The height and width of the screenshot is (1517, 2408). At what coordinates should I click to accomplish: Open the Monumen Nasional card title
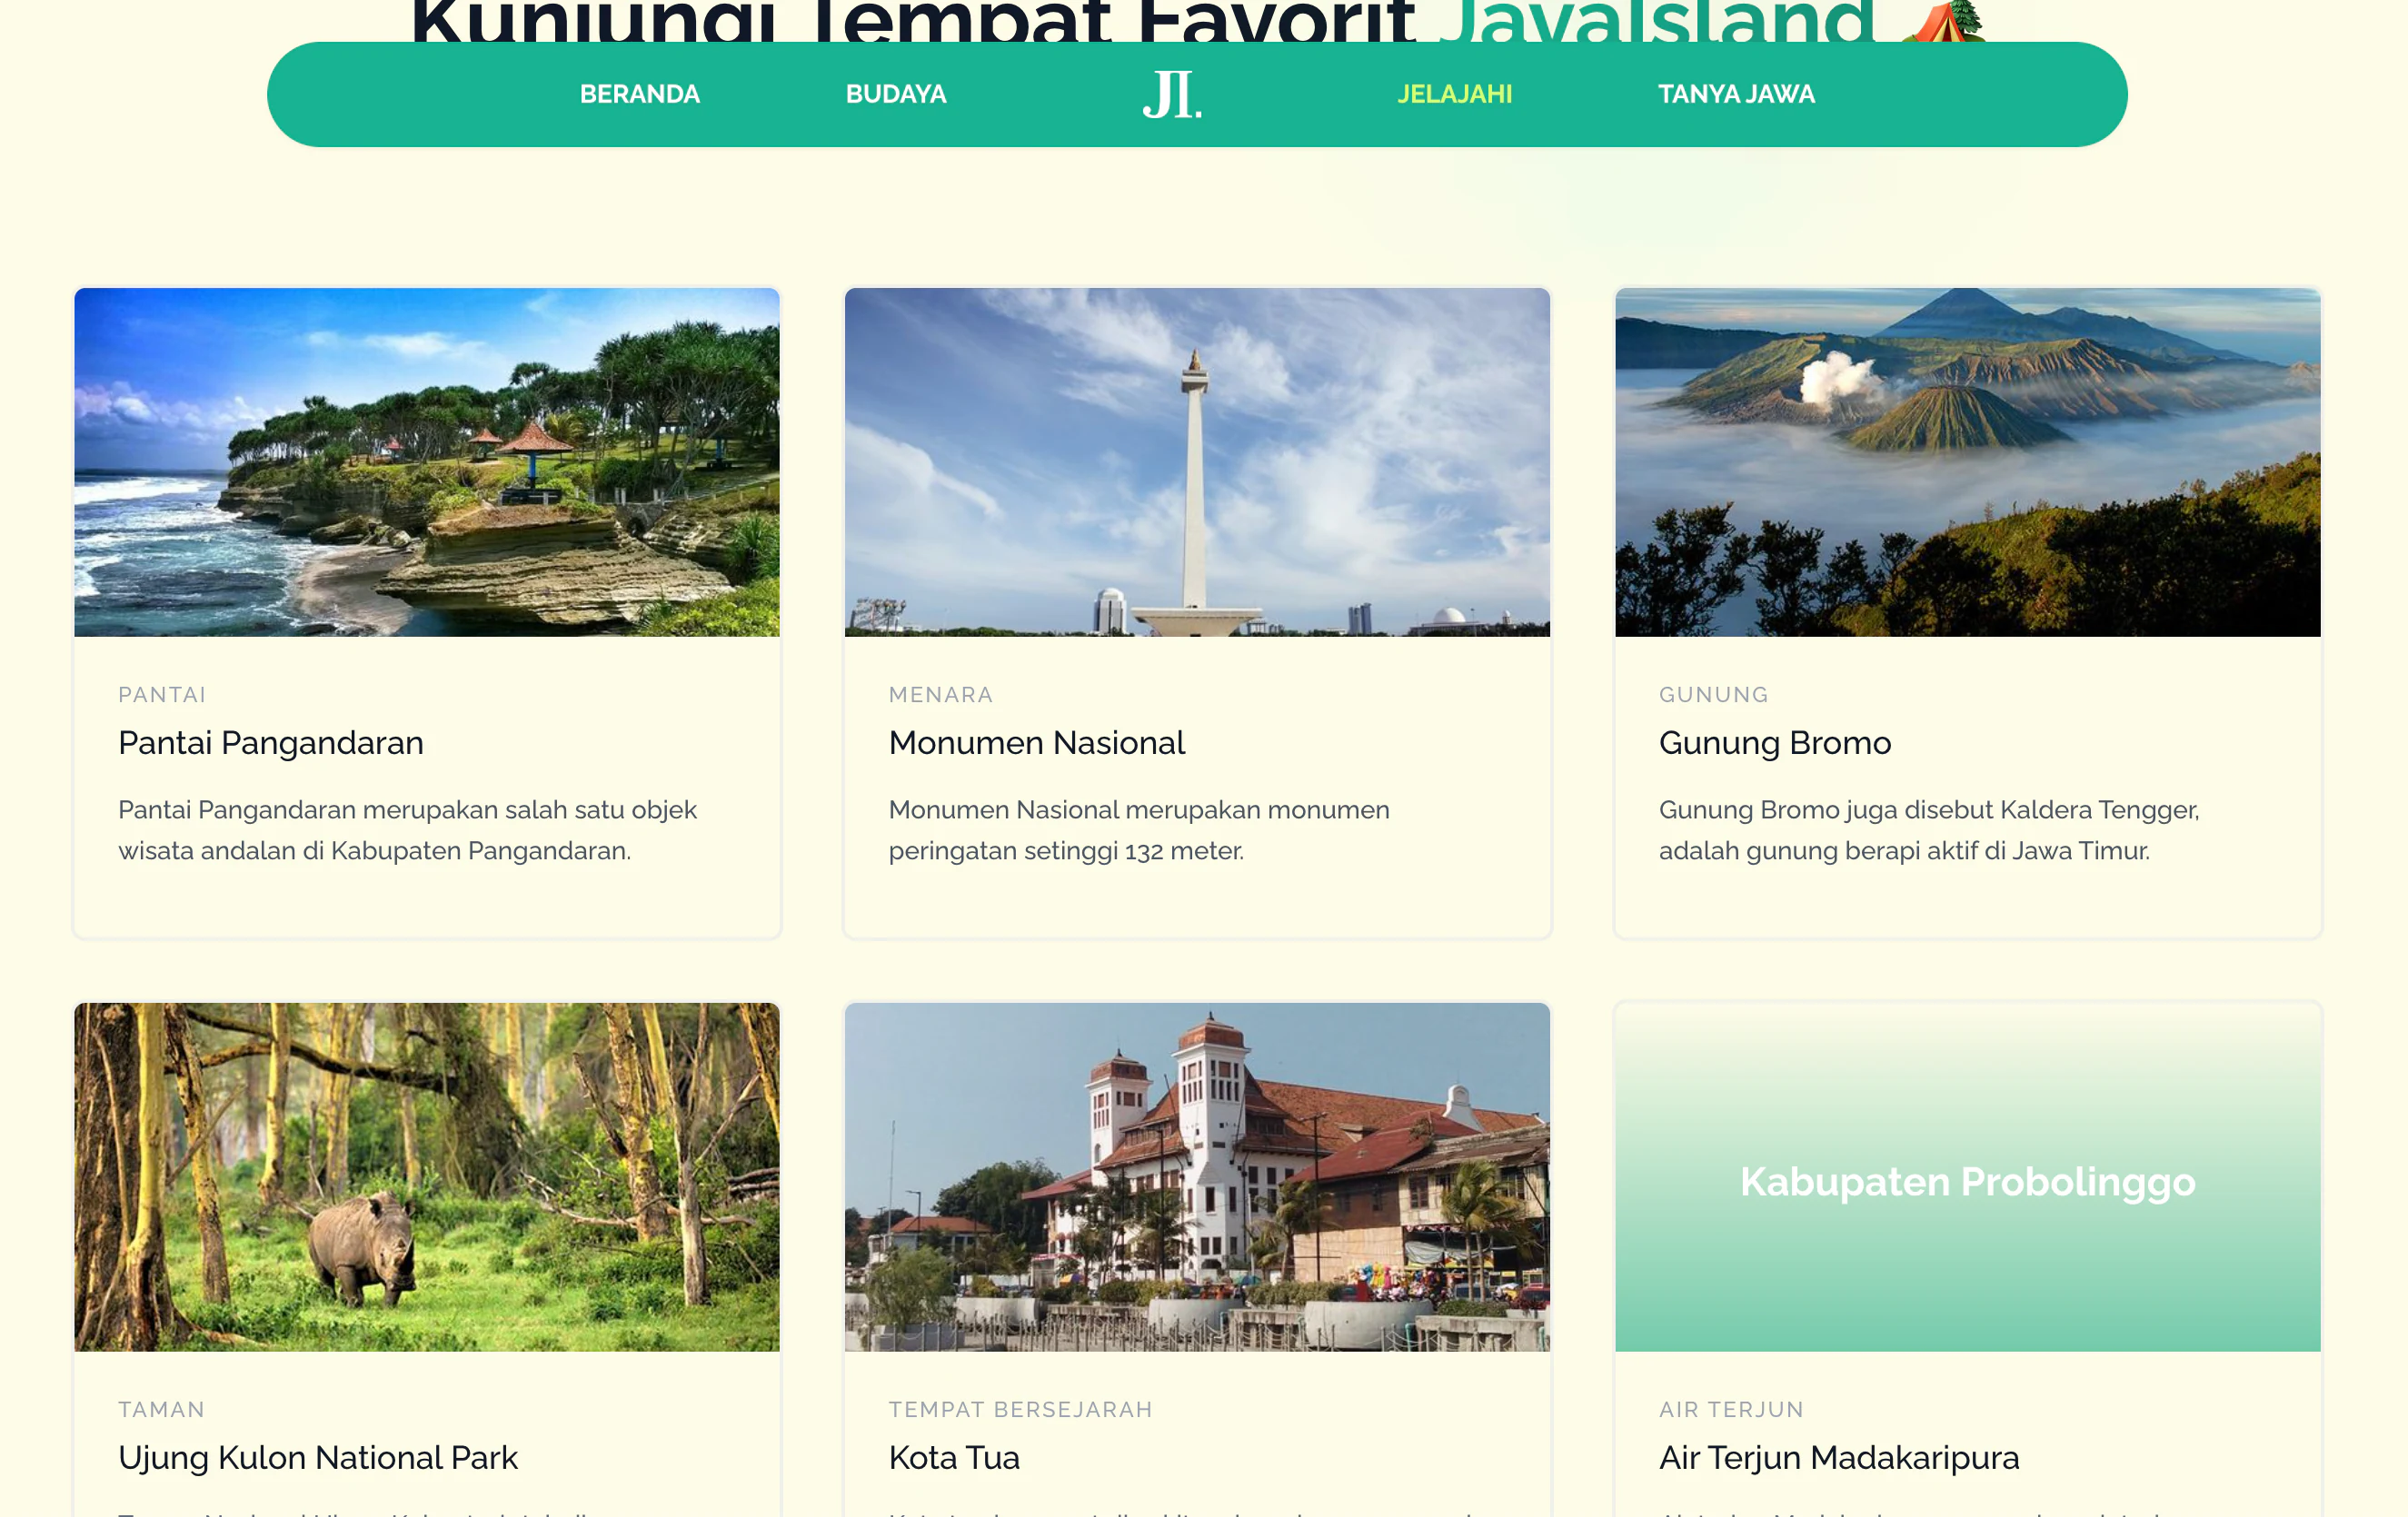1037,743
